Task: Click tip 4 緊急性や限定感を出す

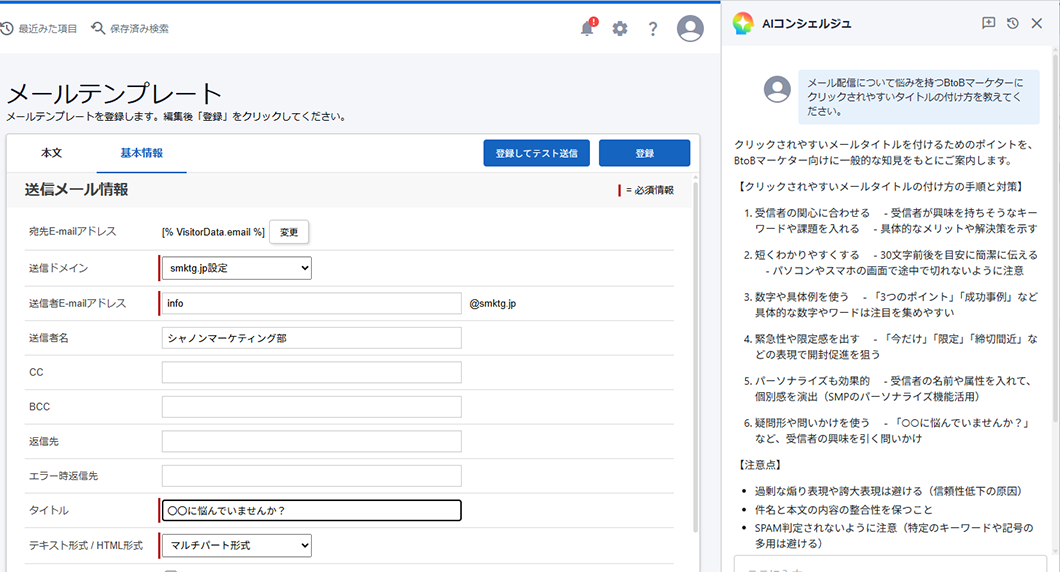Action: (890, 346)
